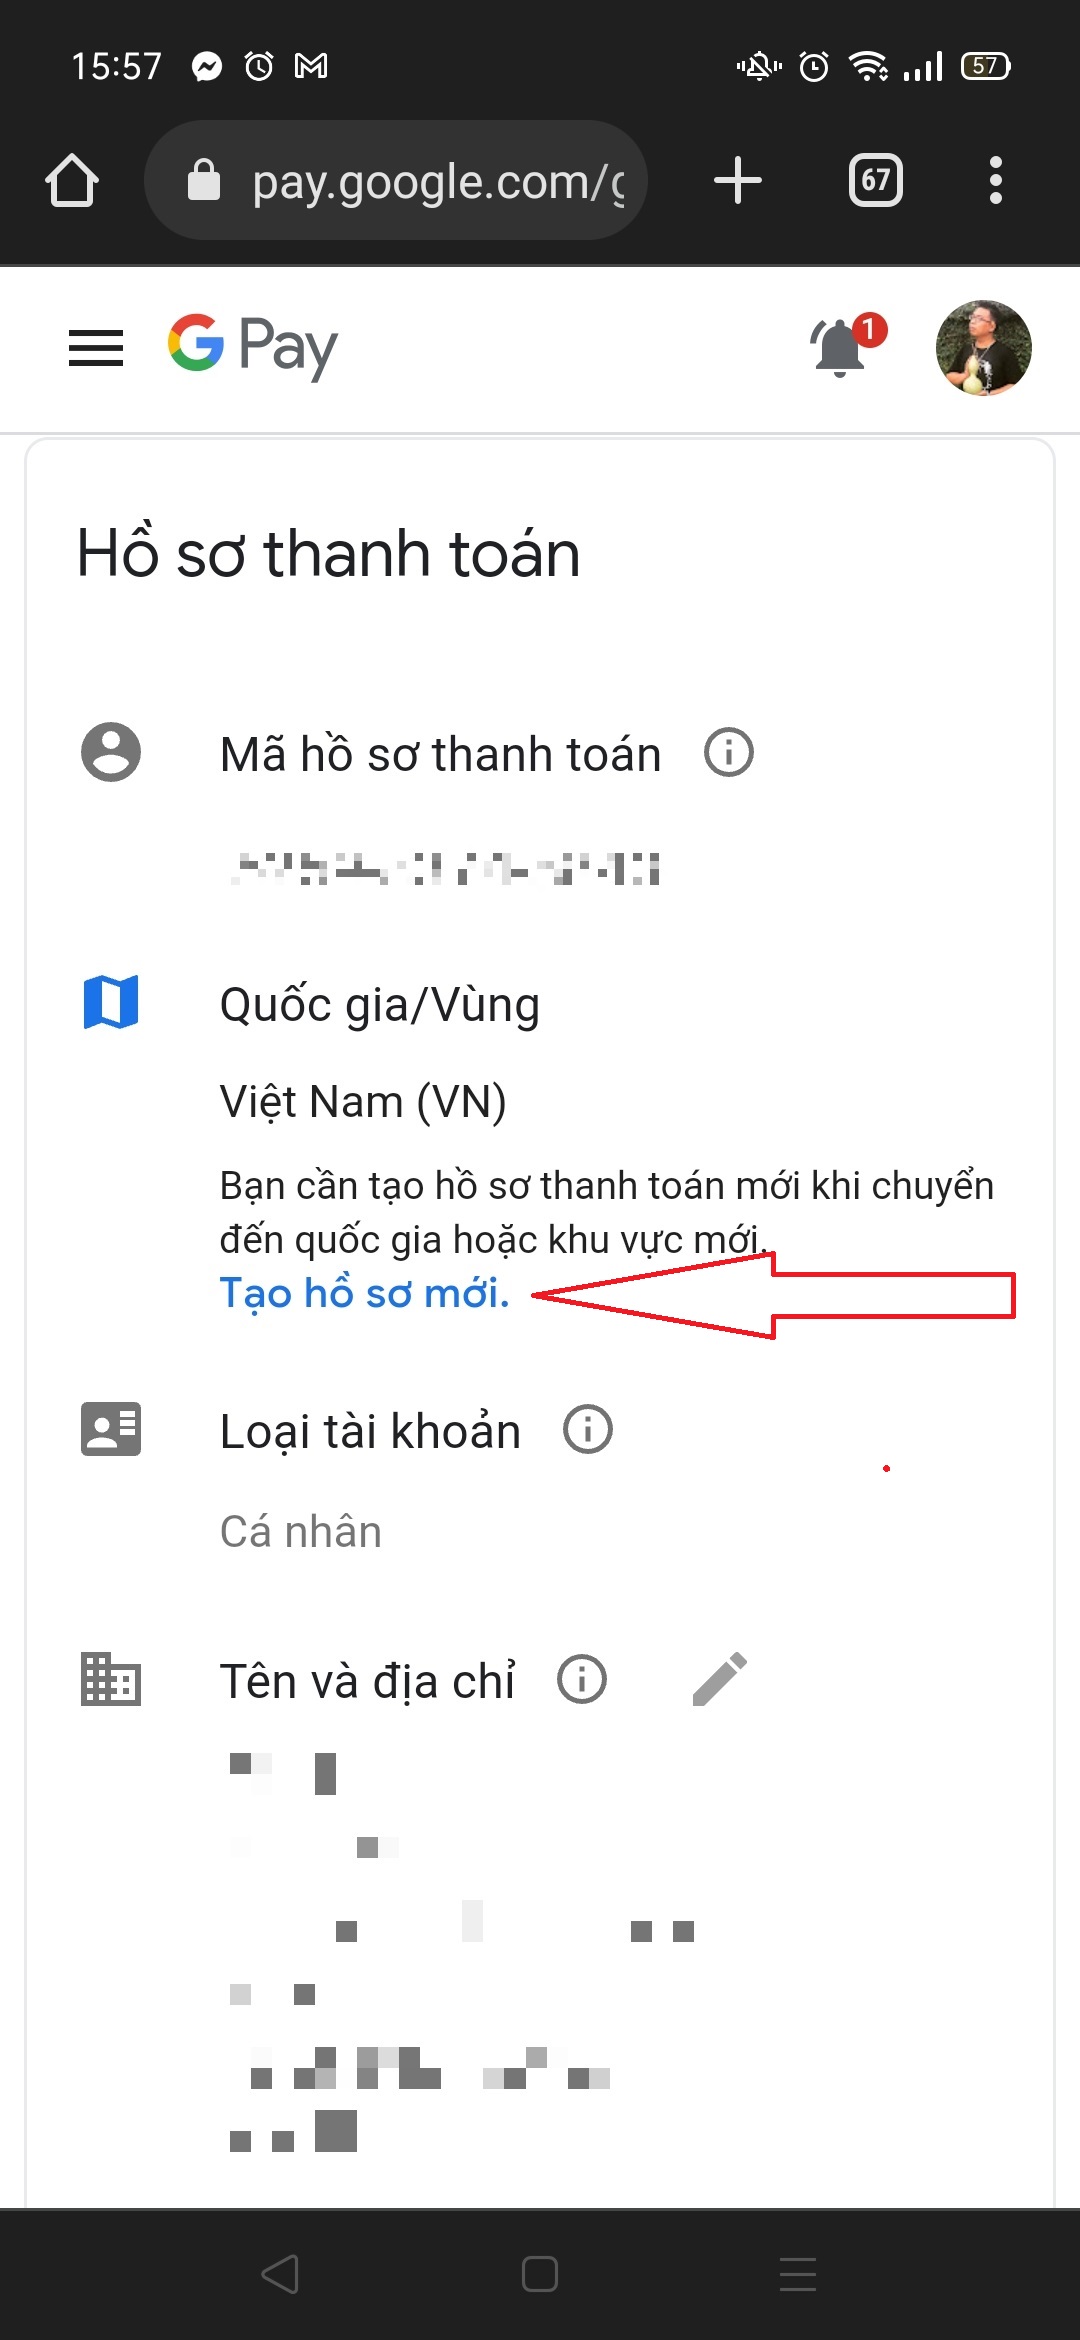Viewport: 1080px width, 2340px height.
Task: Open the browser three-dot menu
Action: point(995,181)
